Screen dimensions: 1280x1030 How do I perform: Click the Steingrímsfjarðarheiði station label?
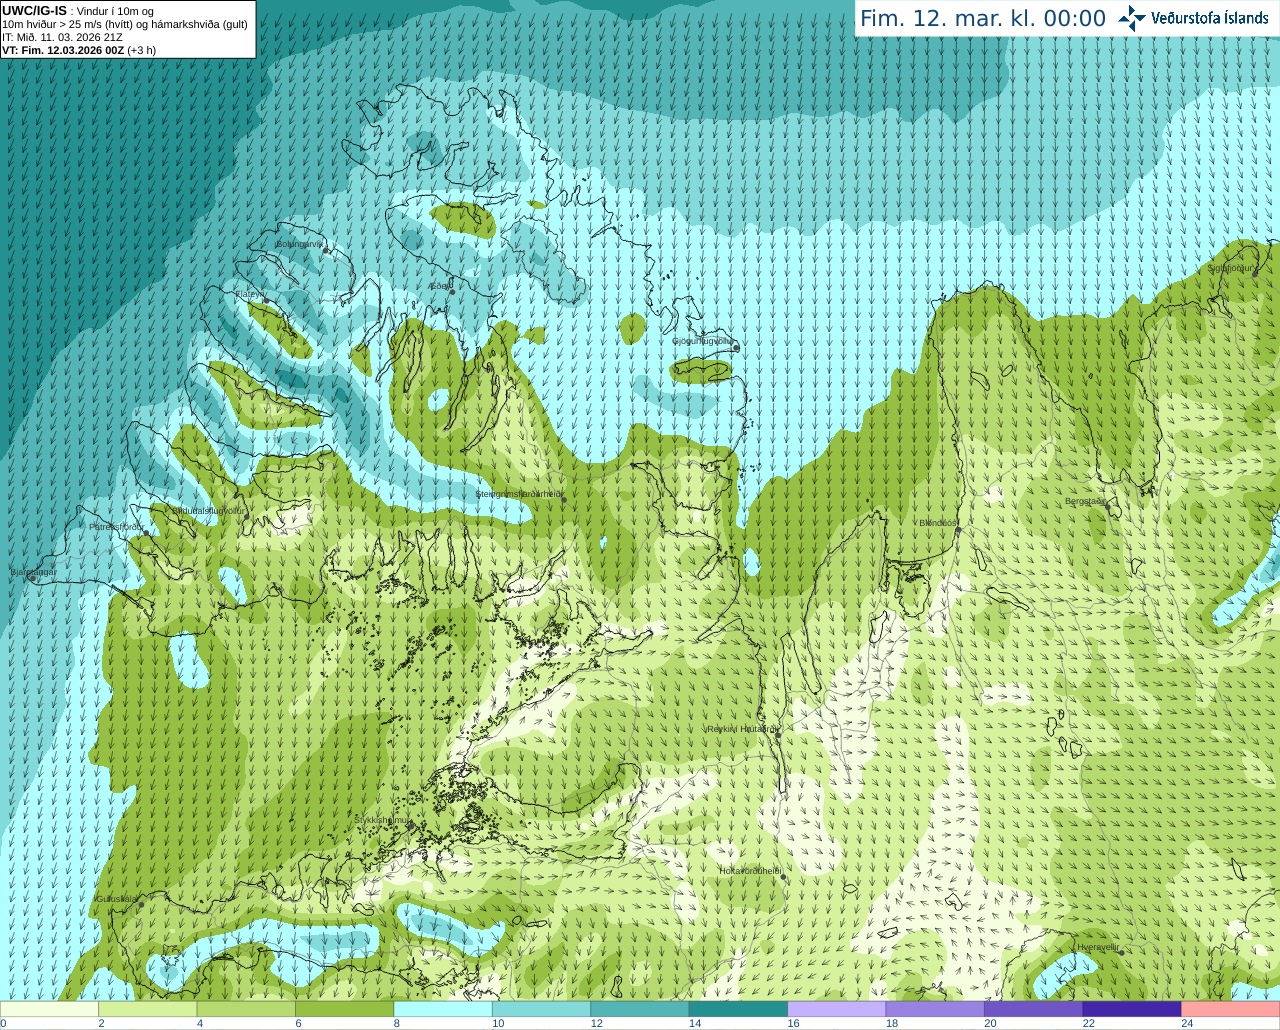pyautogui.click(x=518, y=494)
